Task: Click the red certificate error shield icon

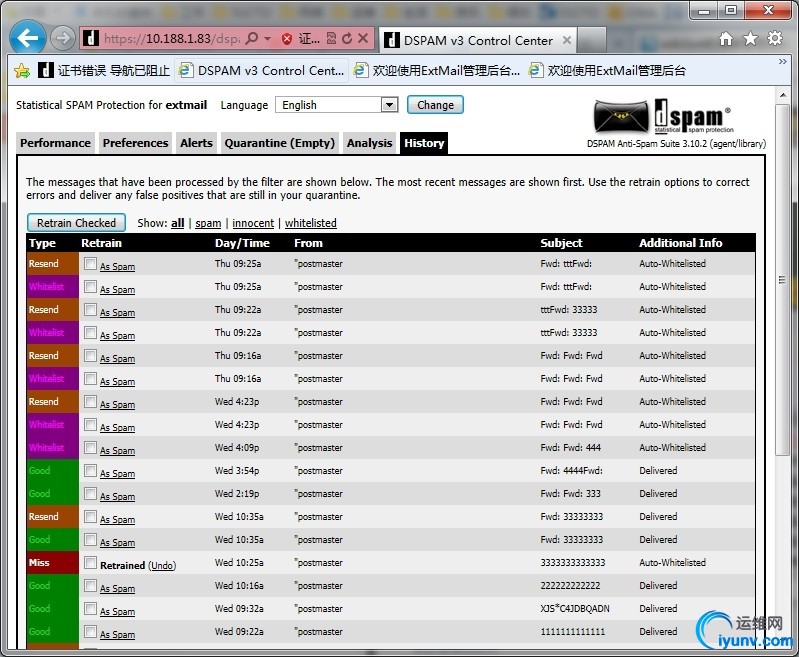Action: (x=287, y=39)
